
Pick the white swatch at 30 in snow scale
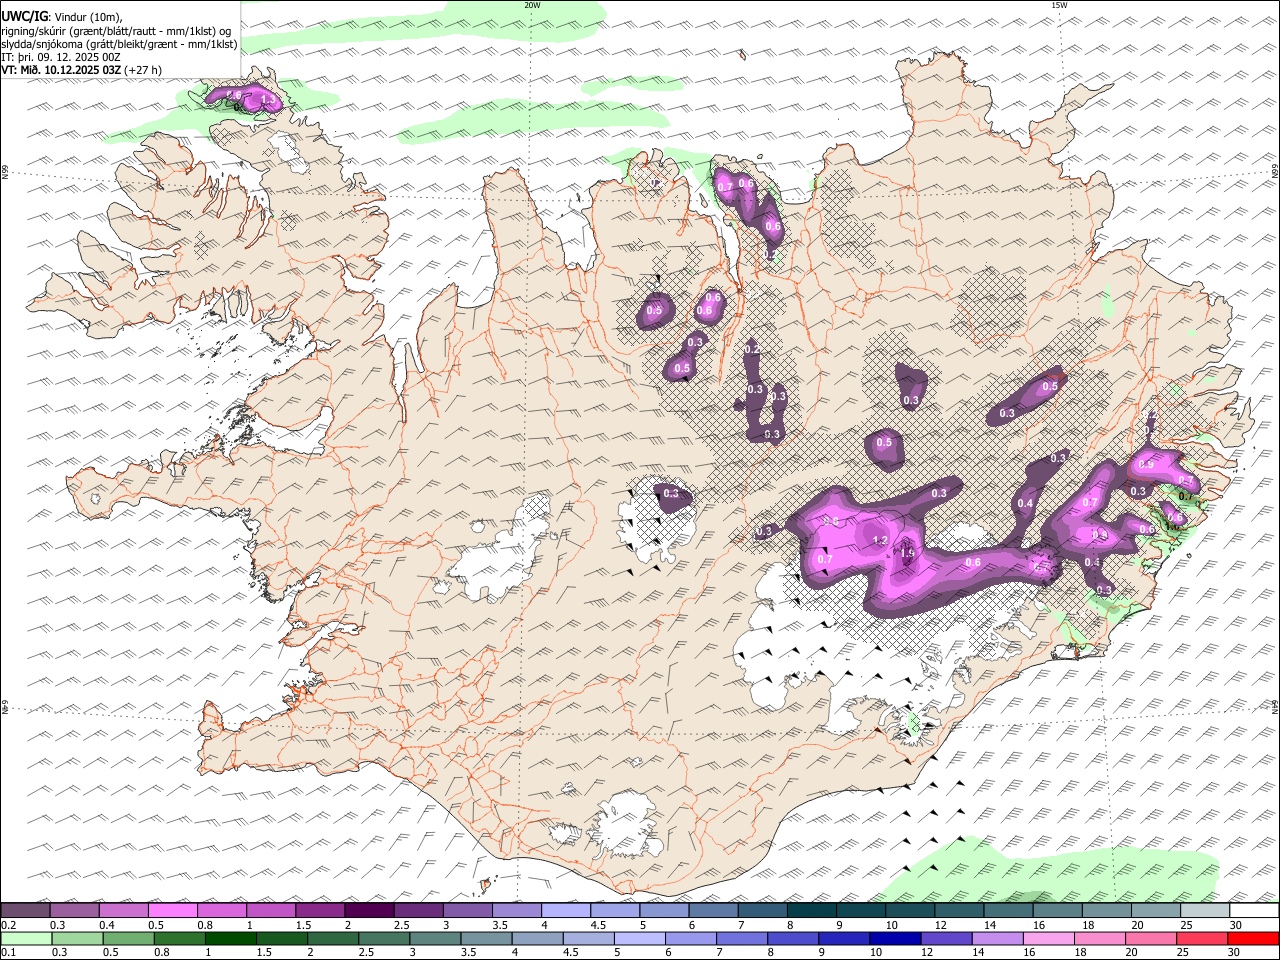[1255, 909]
